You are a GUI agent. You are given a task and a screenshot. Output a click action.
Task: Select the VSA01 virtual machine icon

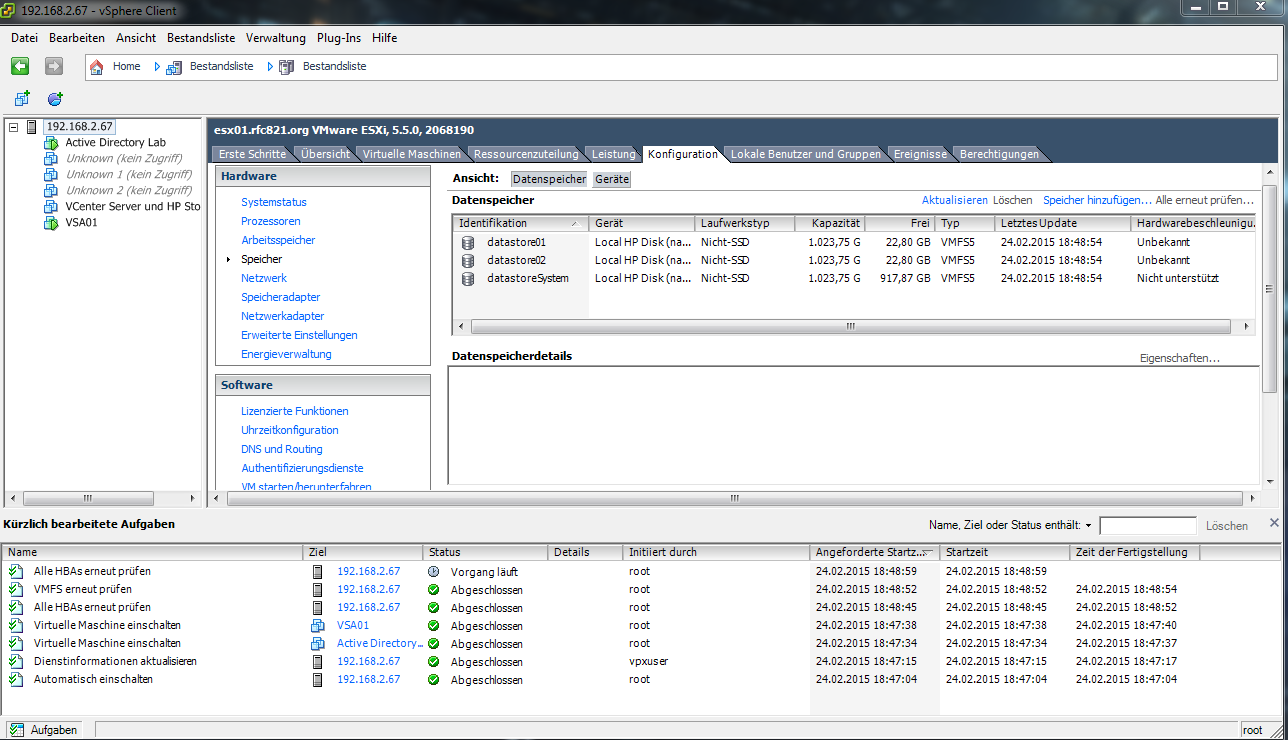(51, 222)
